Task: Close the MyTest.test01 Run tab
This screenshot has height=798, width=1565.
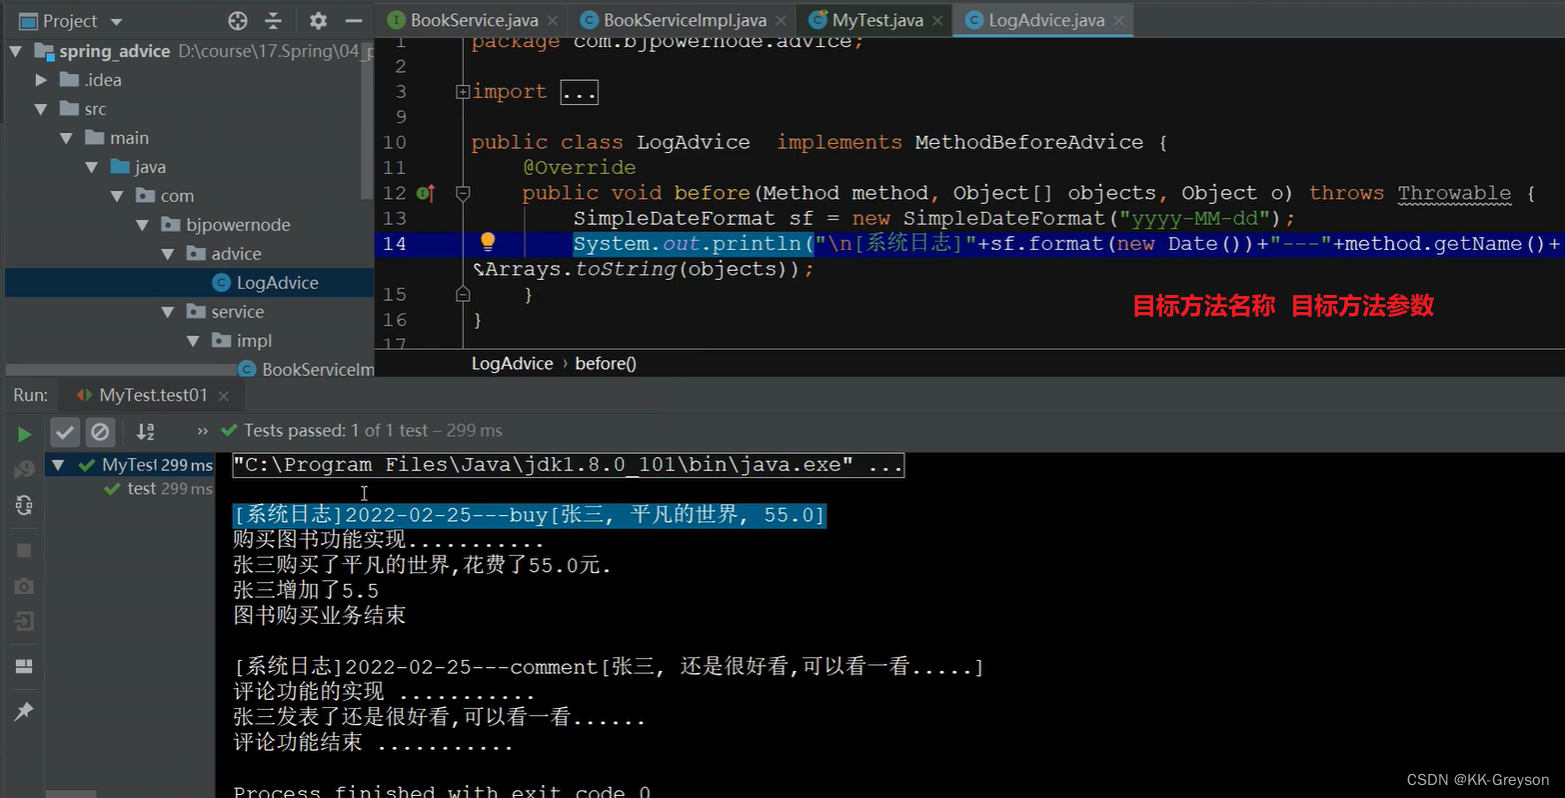Action: pyautogui.click(x=224, y=396)
